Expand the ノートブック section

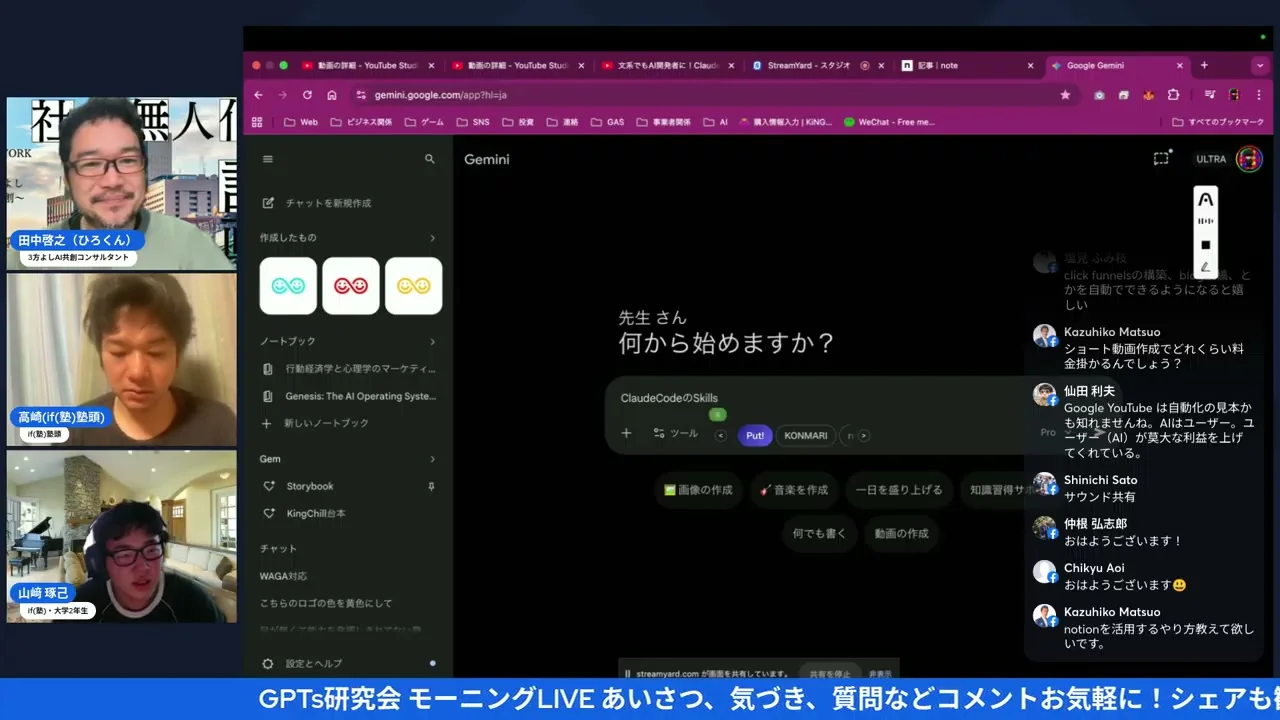click(434, 341)
